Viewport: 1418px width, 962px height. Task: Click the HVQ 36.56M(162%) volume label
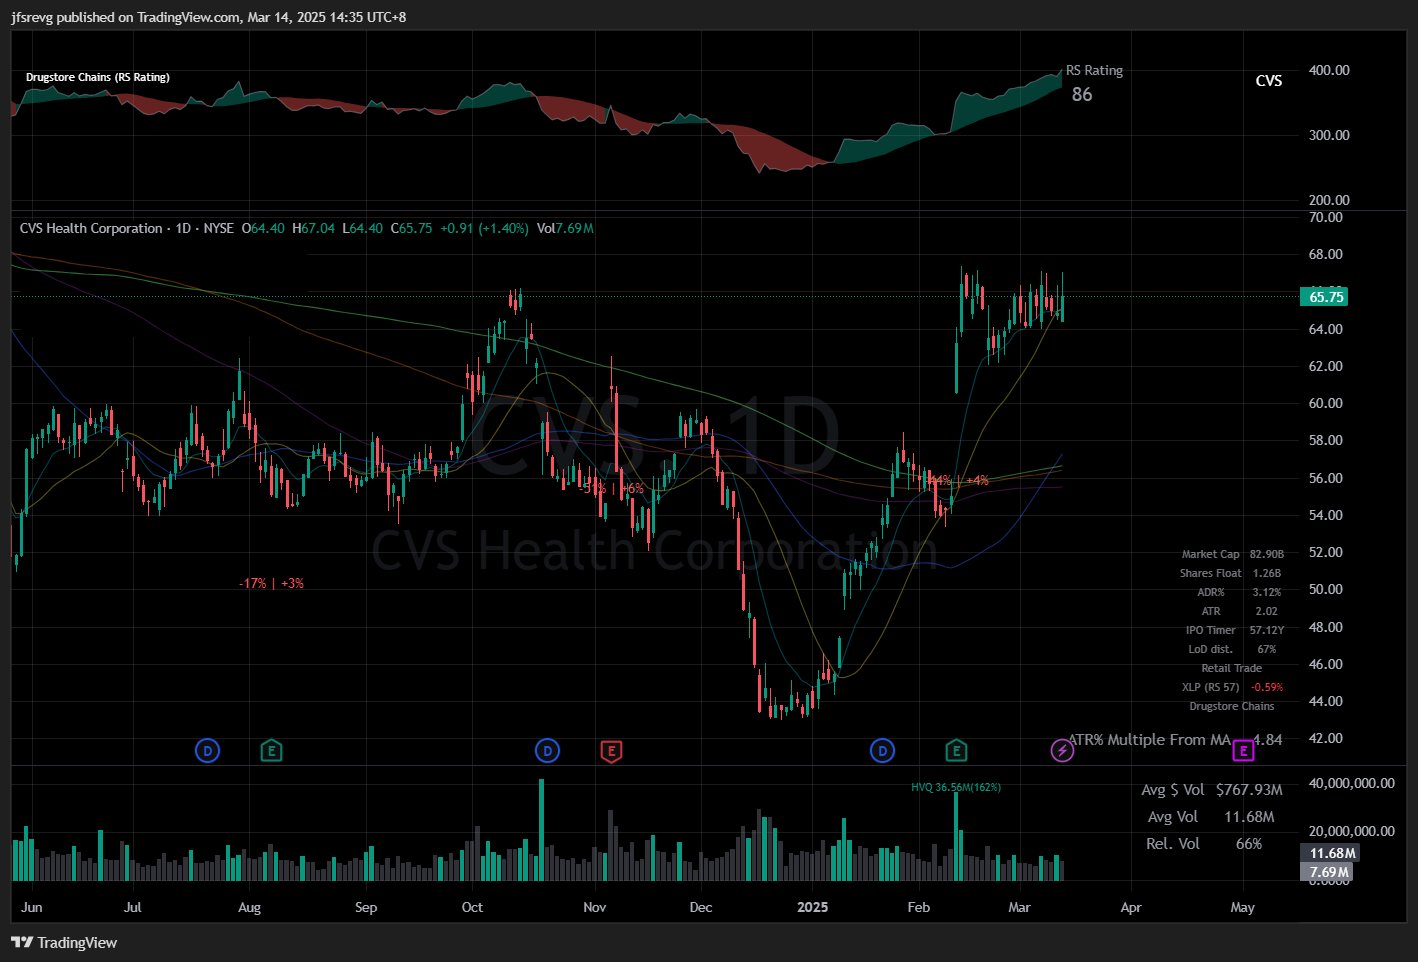click(x=956, y=787)
